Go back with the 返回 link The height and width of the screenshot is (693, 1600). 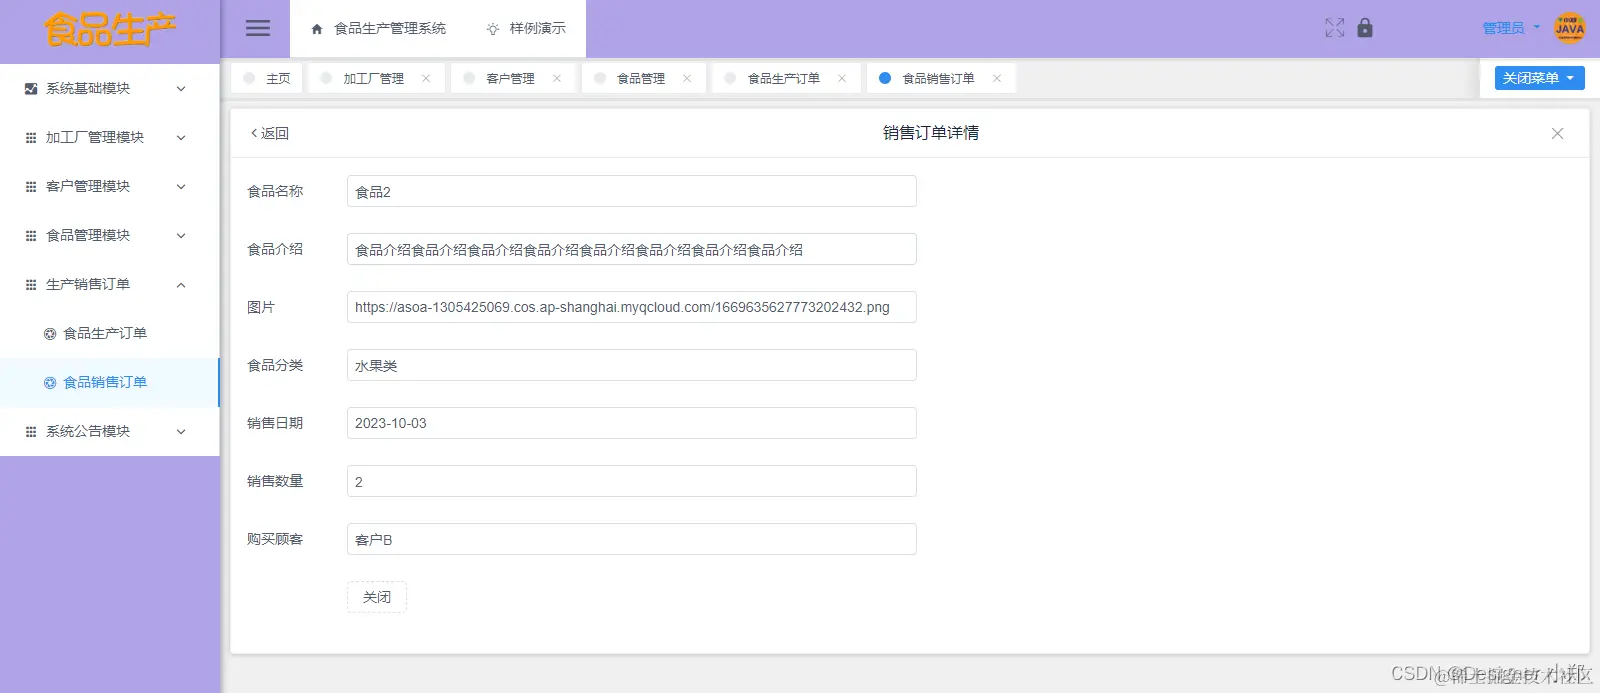coord(269,133)
